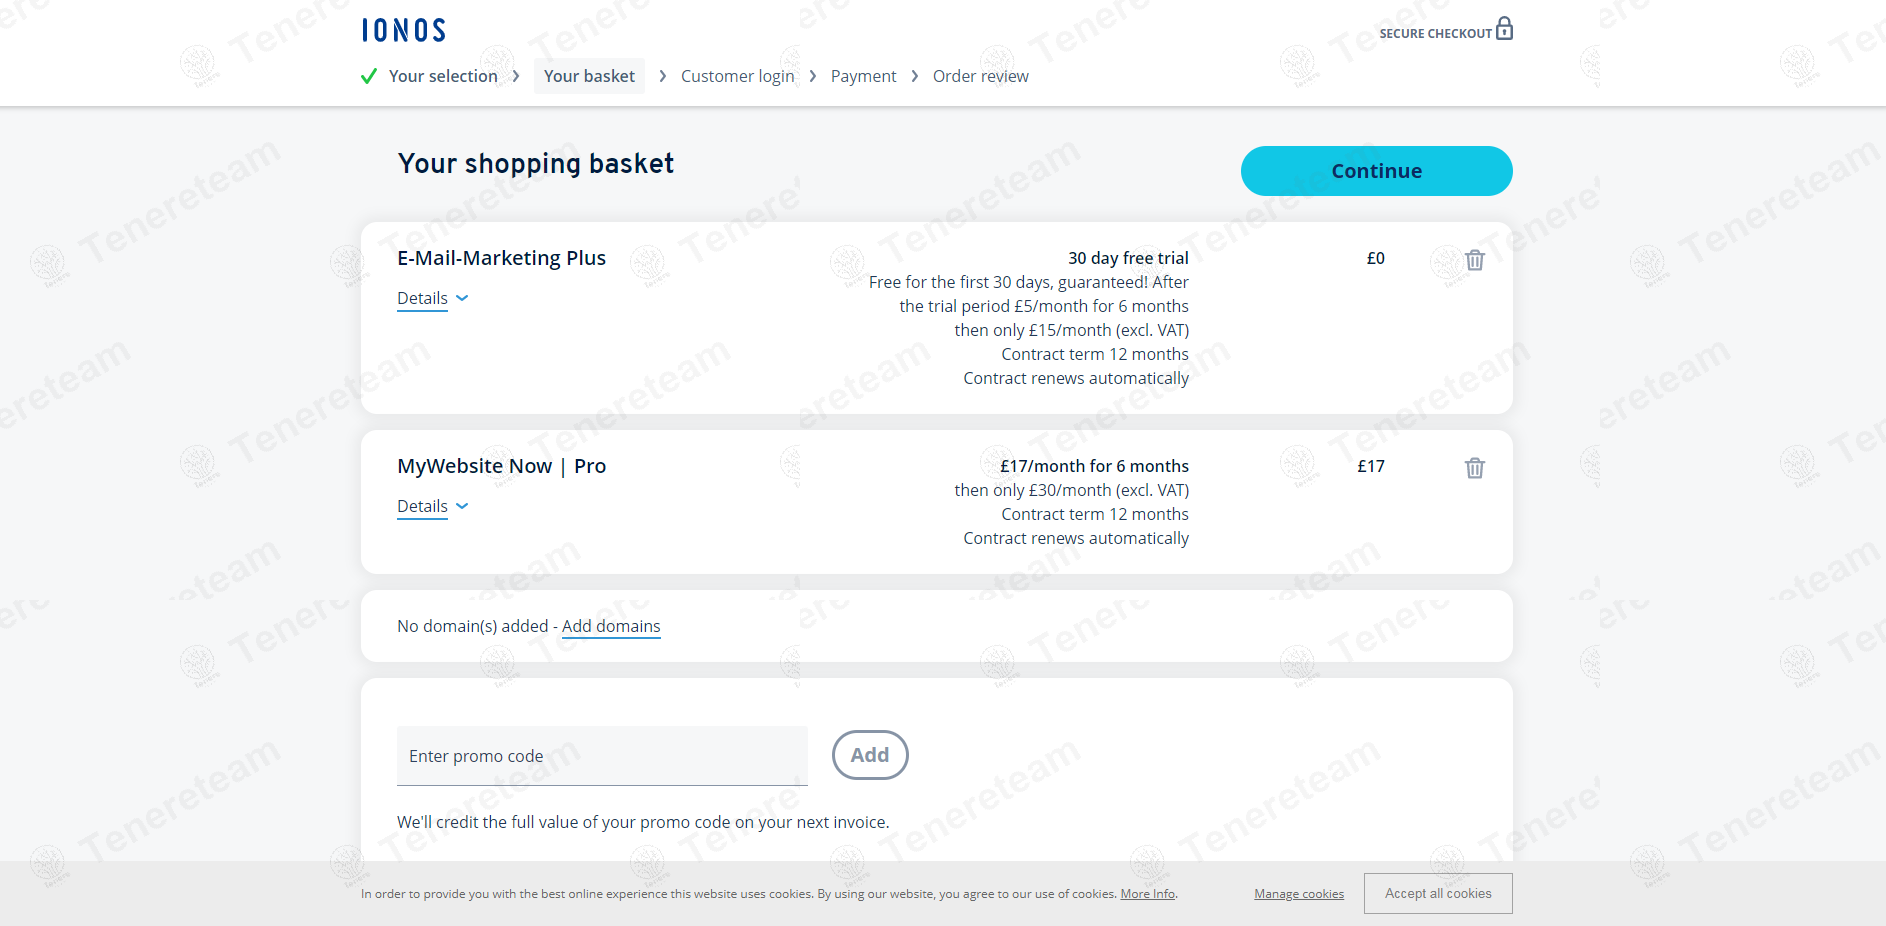The height and width of the screenshot is (926, 1886).
Task: Expand Details under MyWebsite Now Pro
Action: 432,506
